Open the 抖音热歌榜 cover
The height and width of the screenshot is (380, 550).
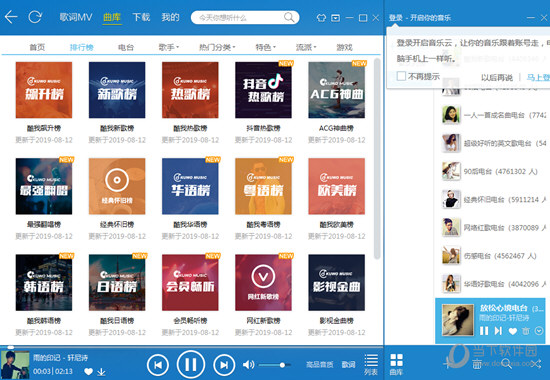point(263,90)
